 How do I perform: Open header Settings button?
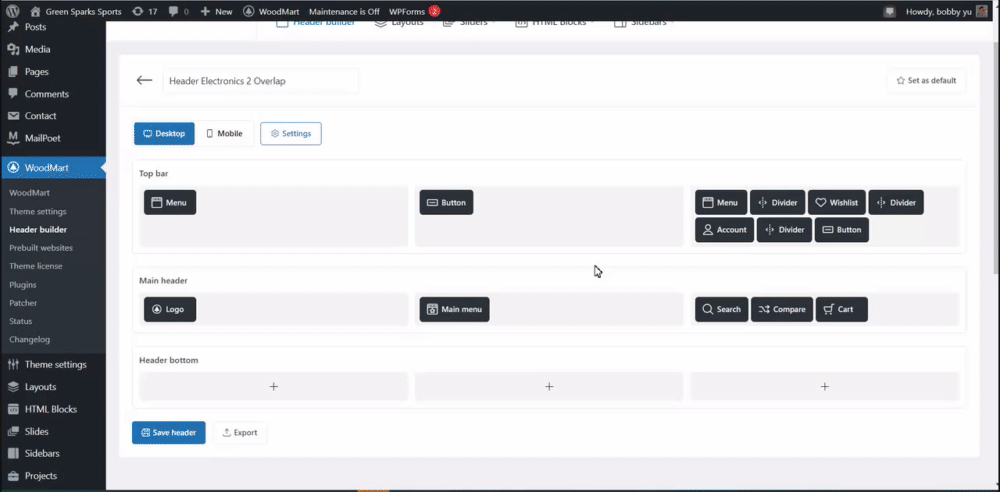click(x=291, y=133)
